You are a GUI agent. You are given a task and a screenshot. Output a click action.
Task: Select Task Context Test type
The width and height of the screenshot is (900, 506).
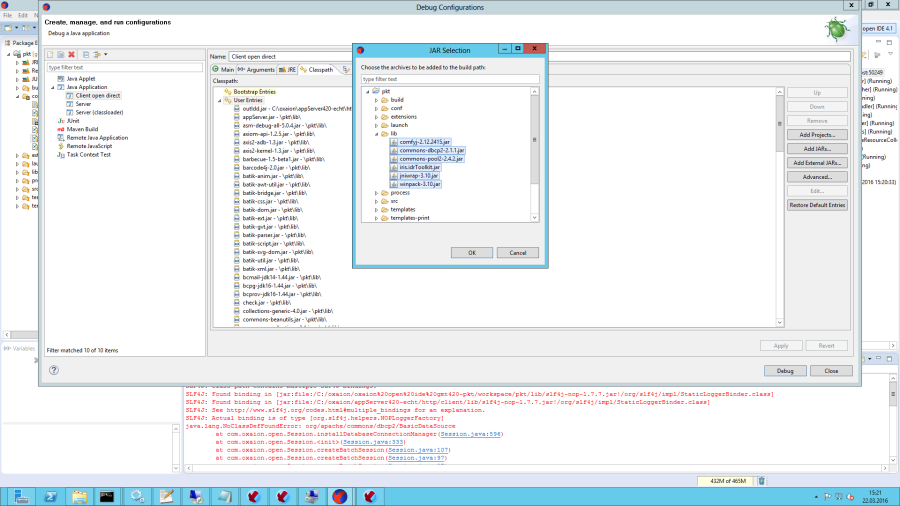click(x=88, y=154)
